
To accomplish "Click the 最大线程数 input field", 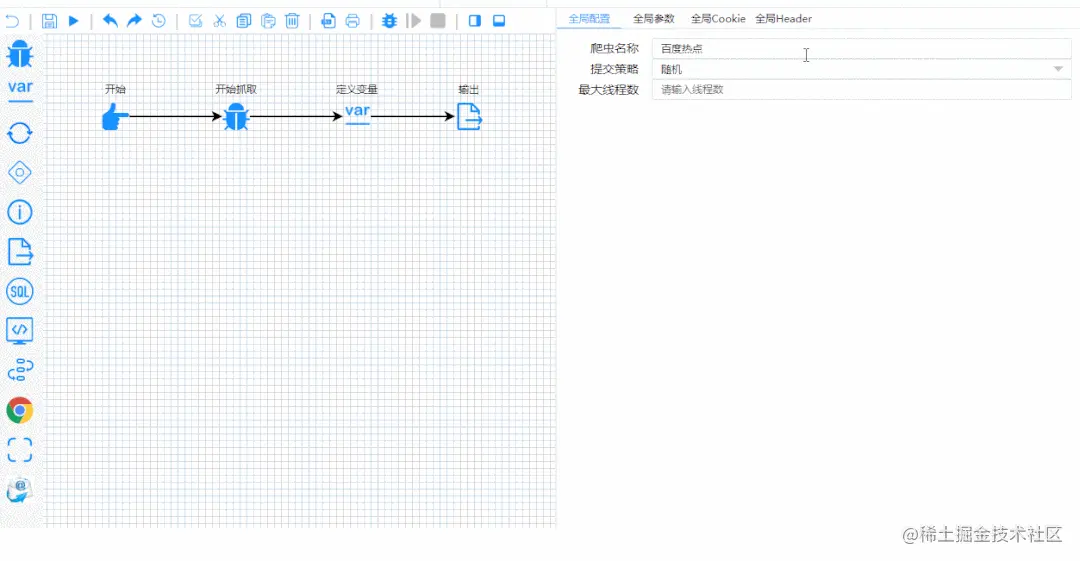I will [x=861, y=90].
